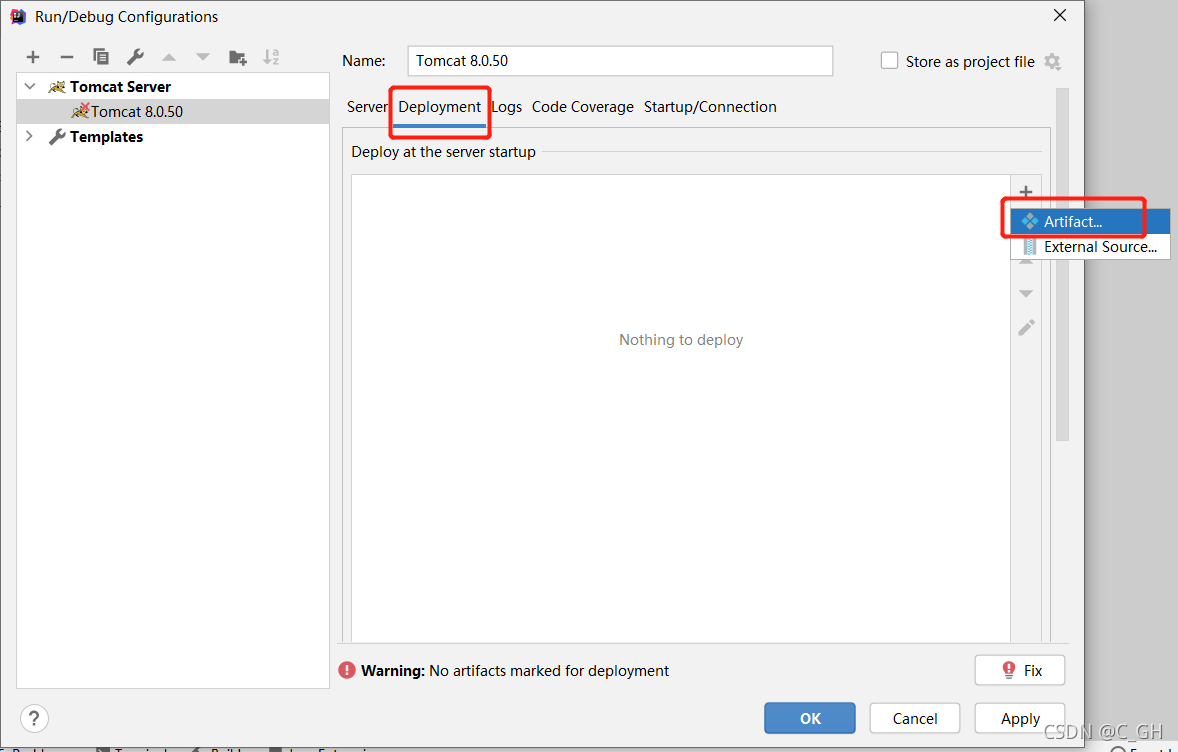
Task: Click the 'Nothing to deploy' text
Action: pos(681,340)
